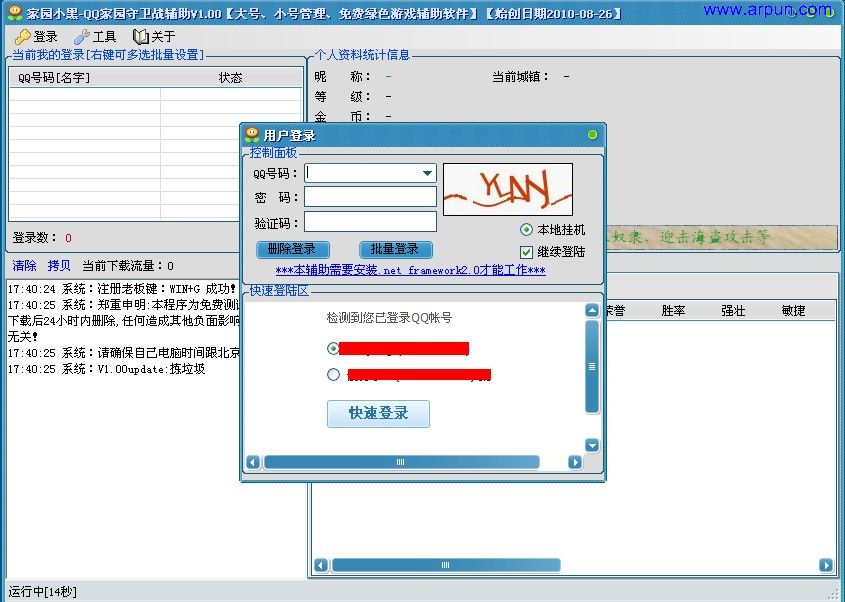The height and width of the screenshot is (602, 845).
Task: Select the first detected QQ account radio
Action: (x=333, y=348)
